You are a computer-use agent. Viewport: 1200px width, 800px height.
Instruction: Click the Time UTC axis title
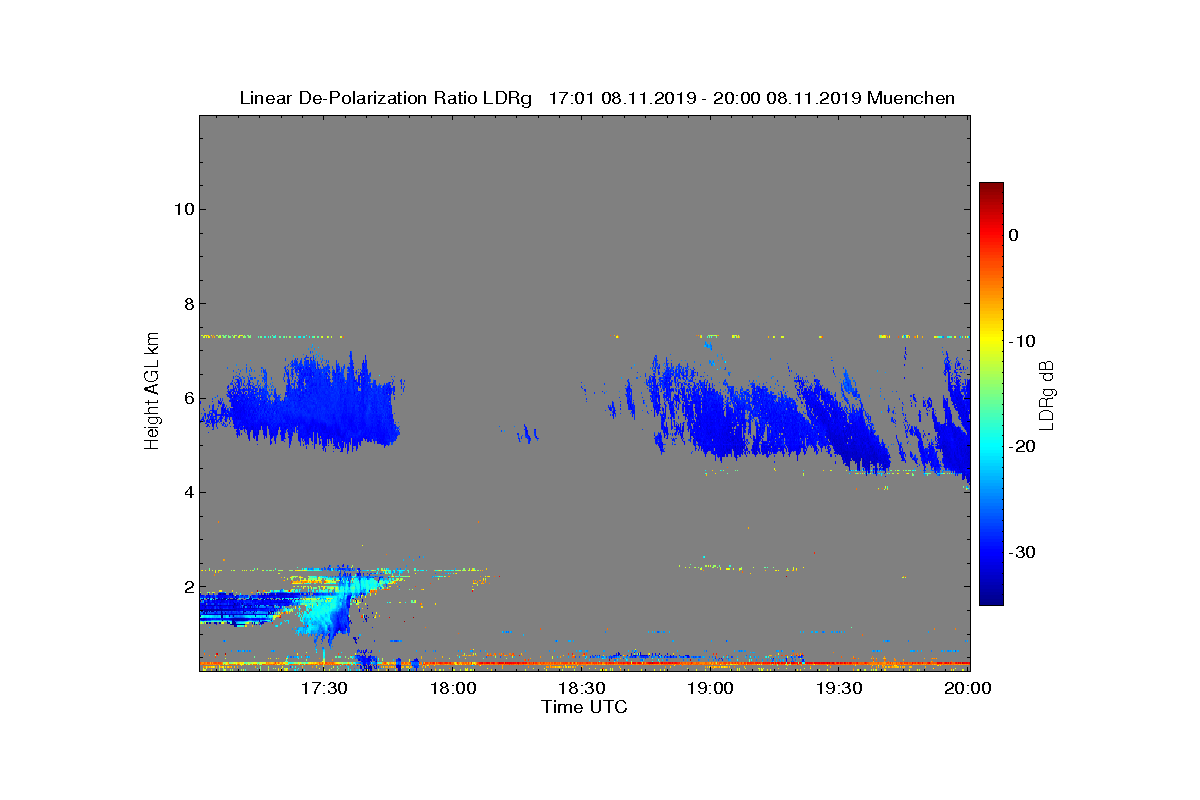point(584,707)
